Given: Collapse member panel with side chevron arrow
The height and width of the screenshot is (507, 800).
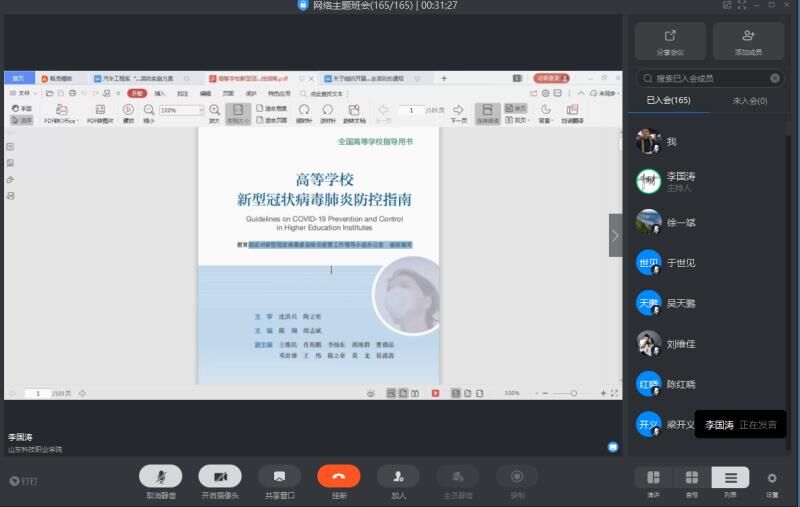Looking at the screenshot, I should point(615,235).
